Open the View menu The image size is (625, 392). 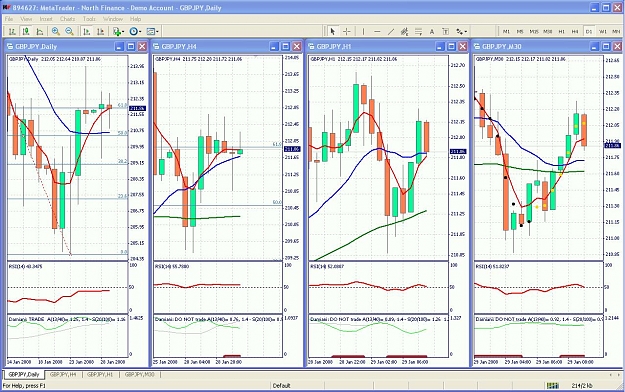point(26,19)
